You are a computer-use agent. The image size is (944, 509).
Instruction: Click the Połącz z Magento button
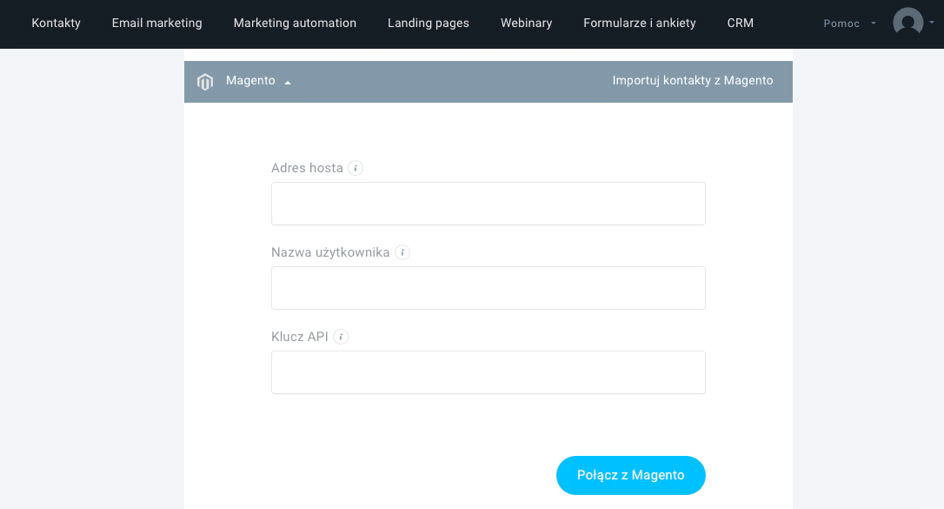630,475
